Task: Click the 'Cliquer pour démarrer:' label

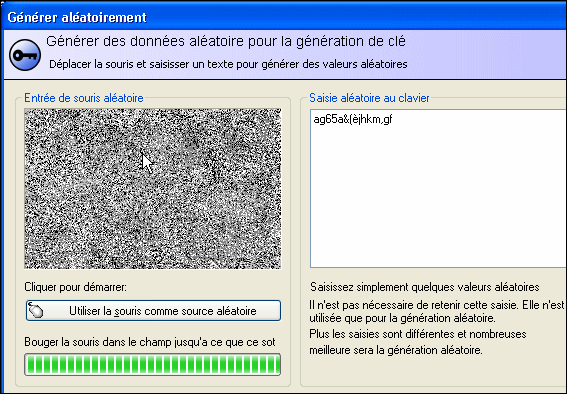Action: click(75, 287)
